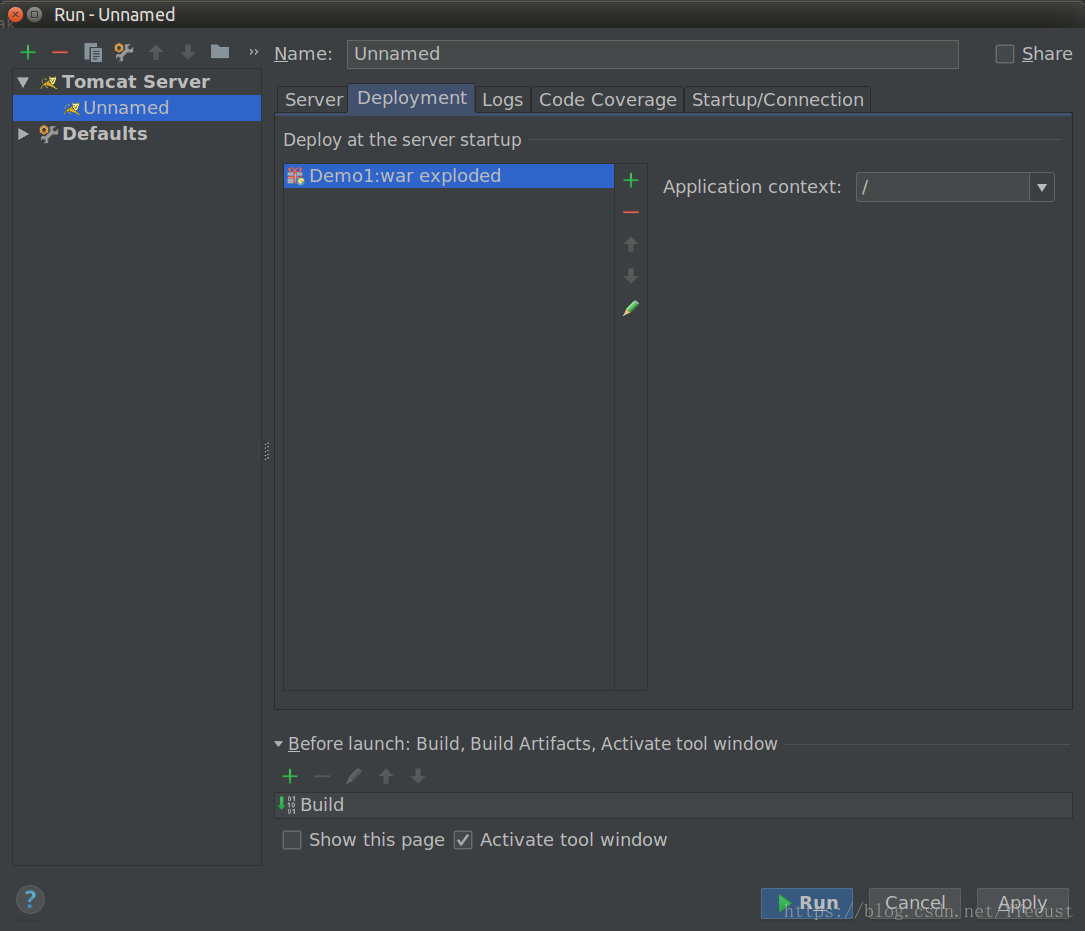
Task: Remove the selected run configuration
Action: point(60,53)
